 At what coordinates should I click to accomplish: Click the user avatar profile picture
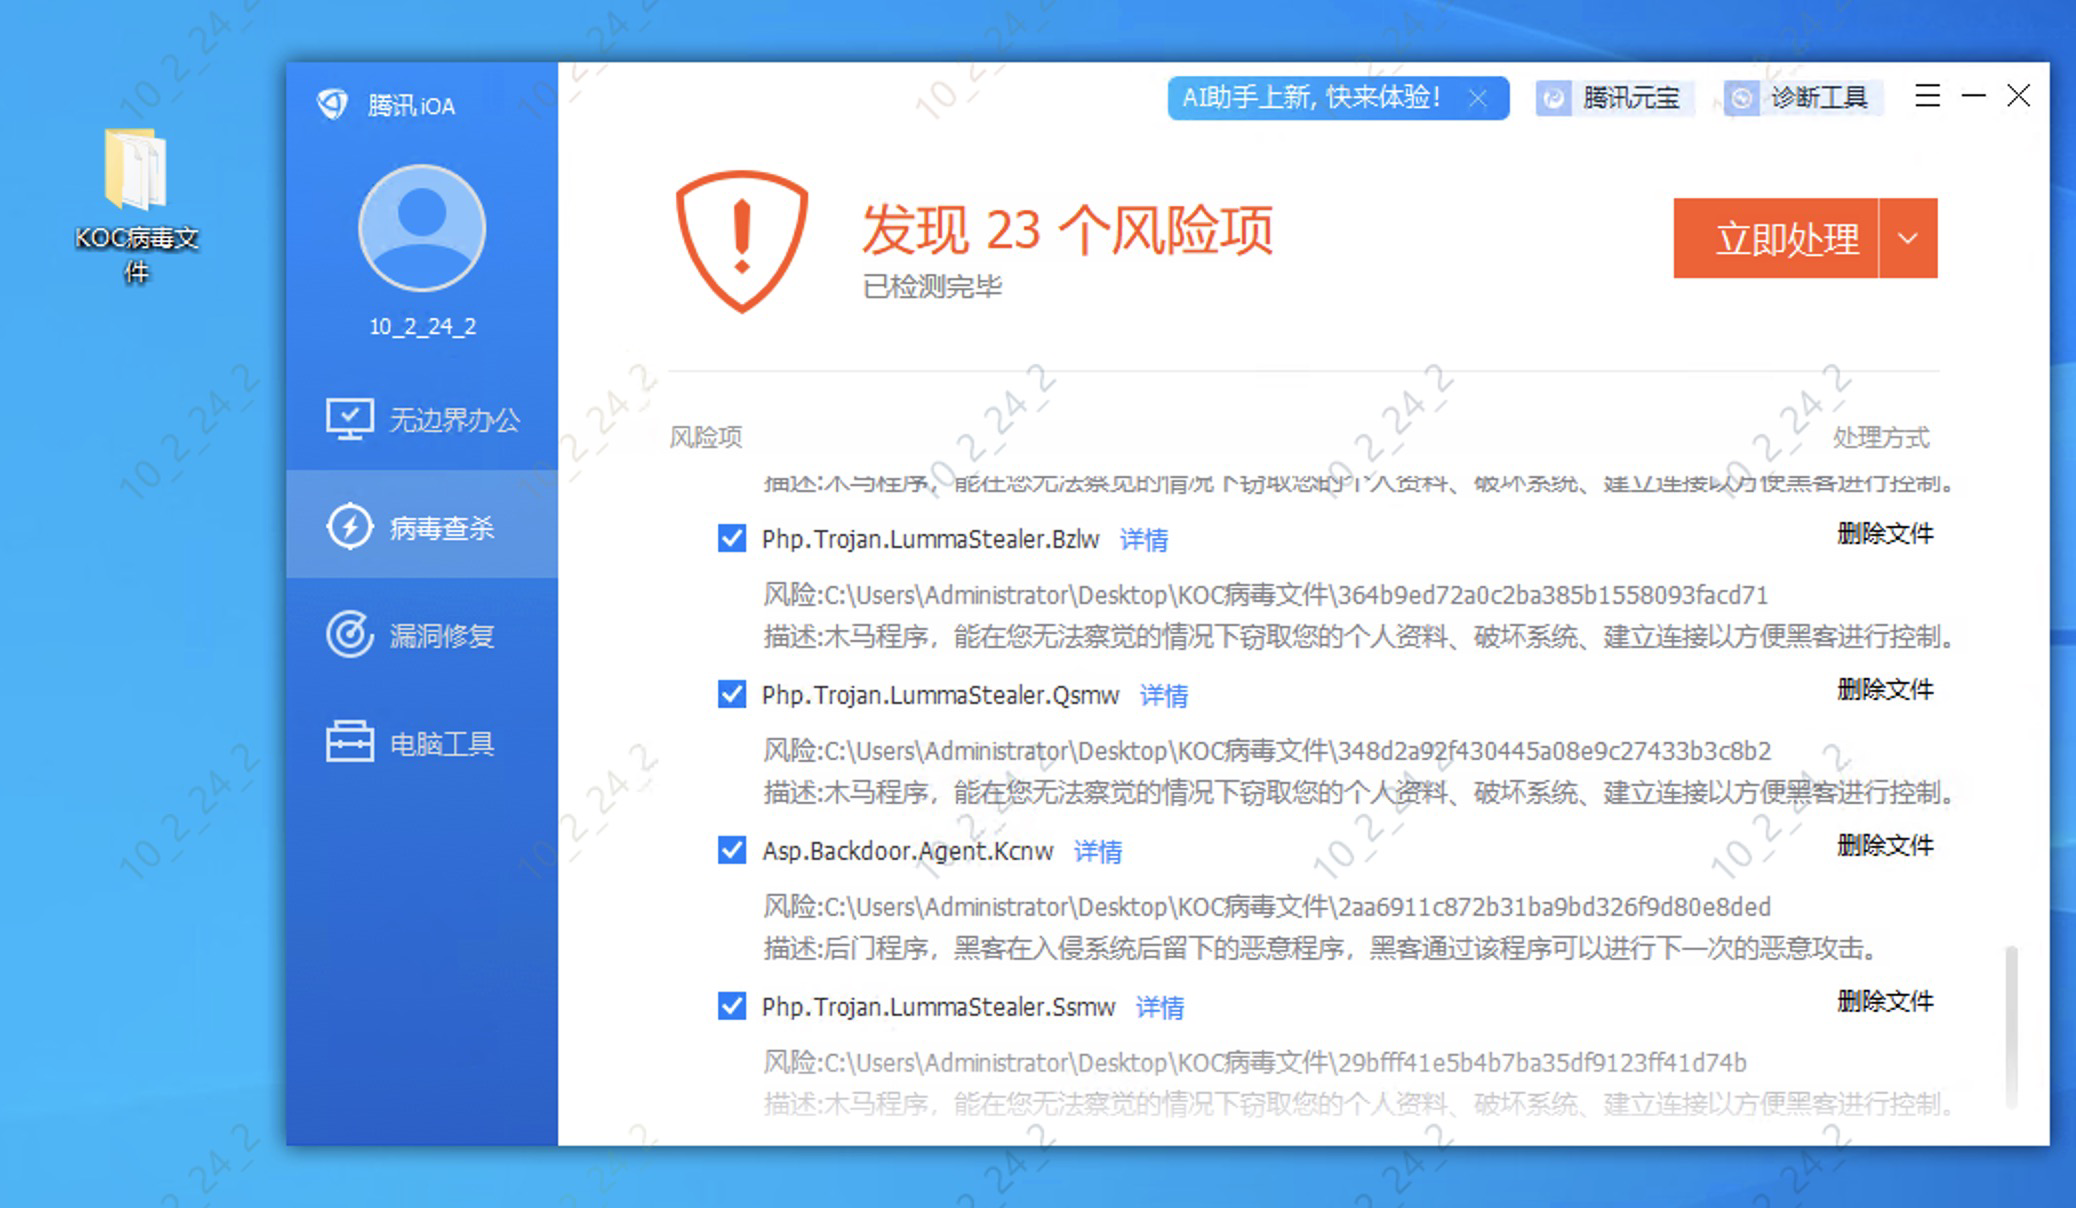[422, 228]
